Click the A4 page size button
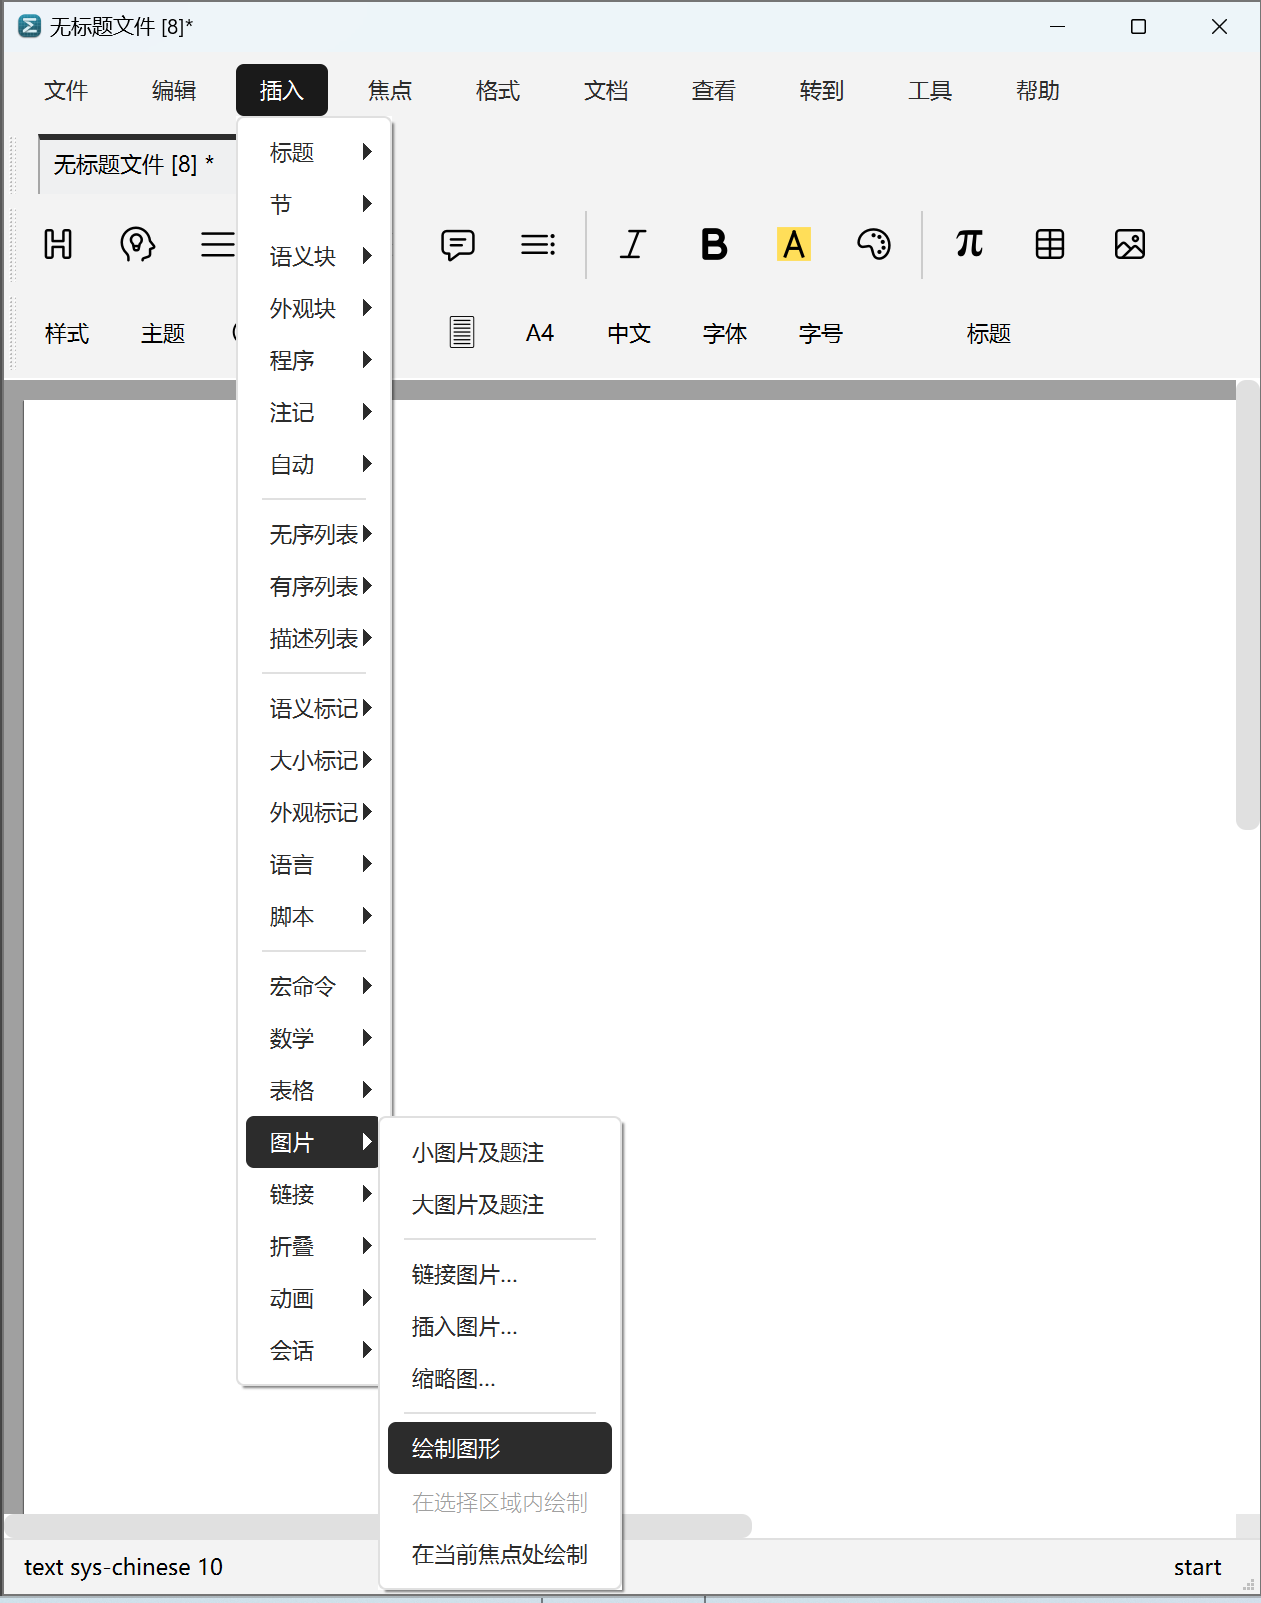The width and height of the screenshot is (1261, 1603). click(539, 333)
